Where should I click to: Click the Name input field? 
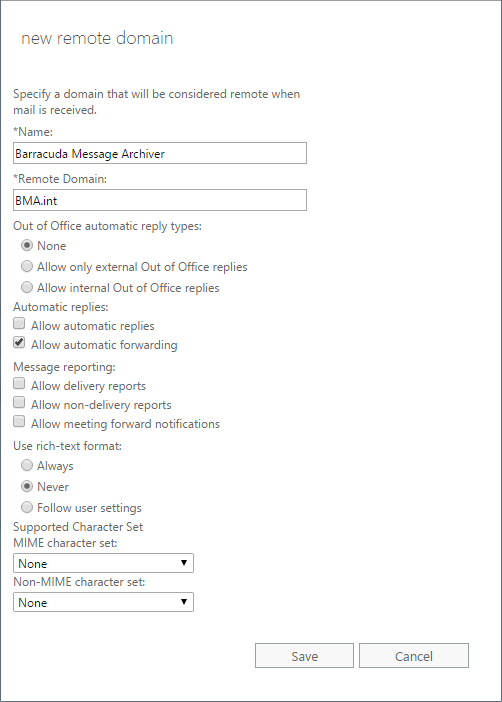pyautogui.click(x=160, y=153)
